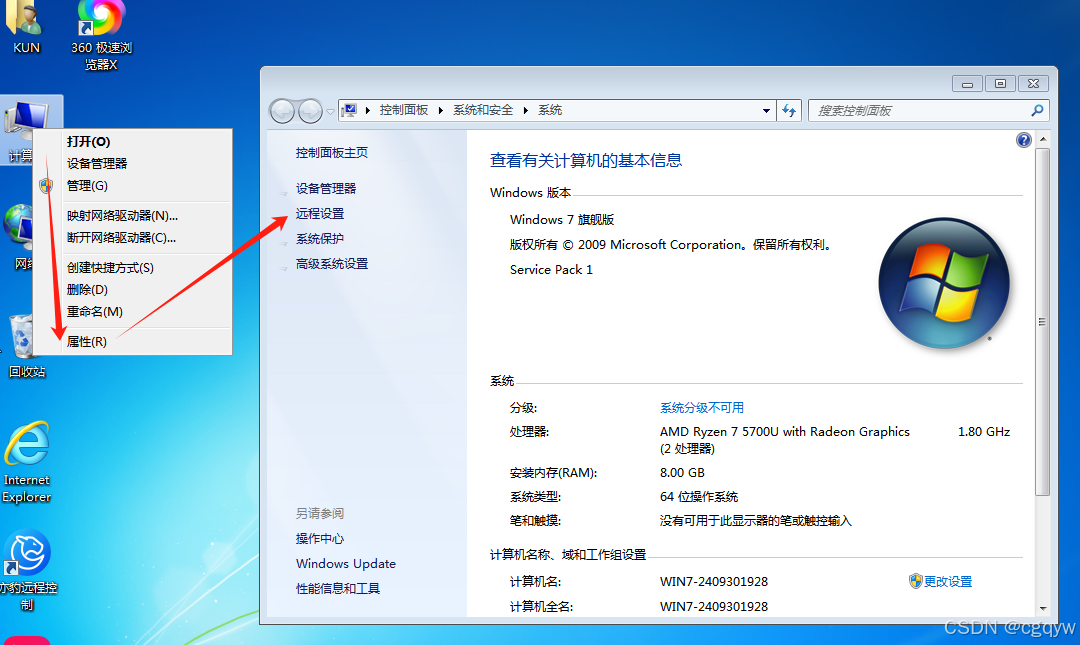The image size is (1080, 645).
Task: Open 控制面板主页 link in sidebar
Action: (332, 152)
